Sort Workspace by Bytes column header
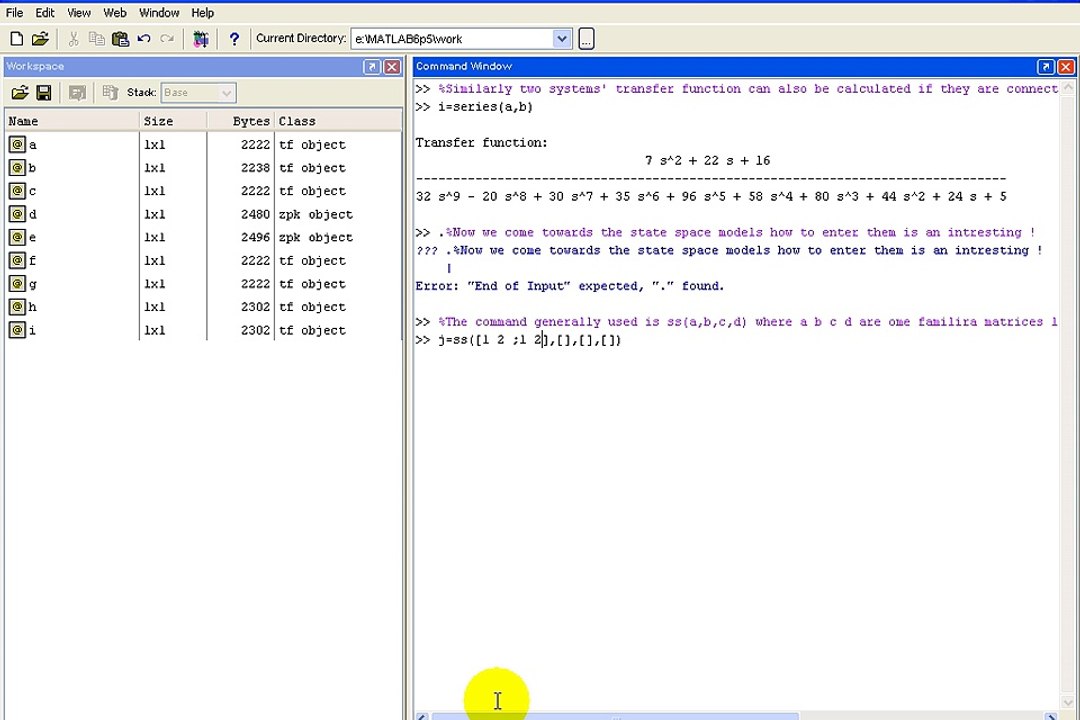This screenshot has width=1080, height=720. coord(240,121)
